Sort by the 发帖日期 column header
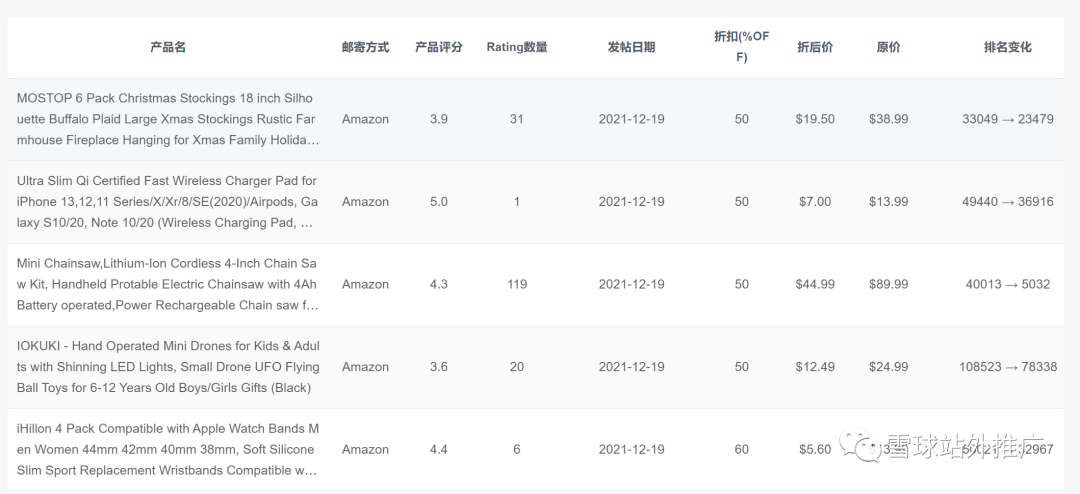Screen dimensions: 1080x494 pyautogui.click(x=631, y=47)
